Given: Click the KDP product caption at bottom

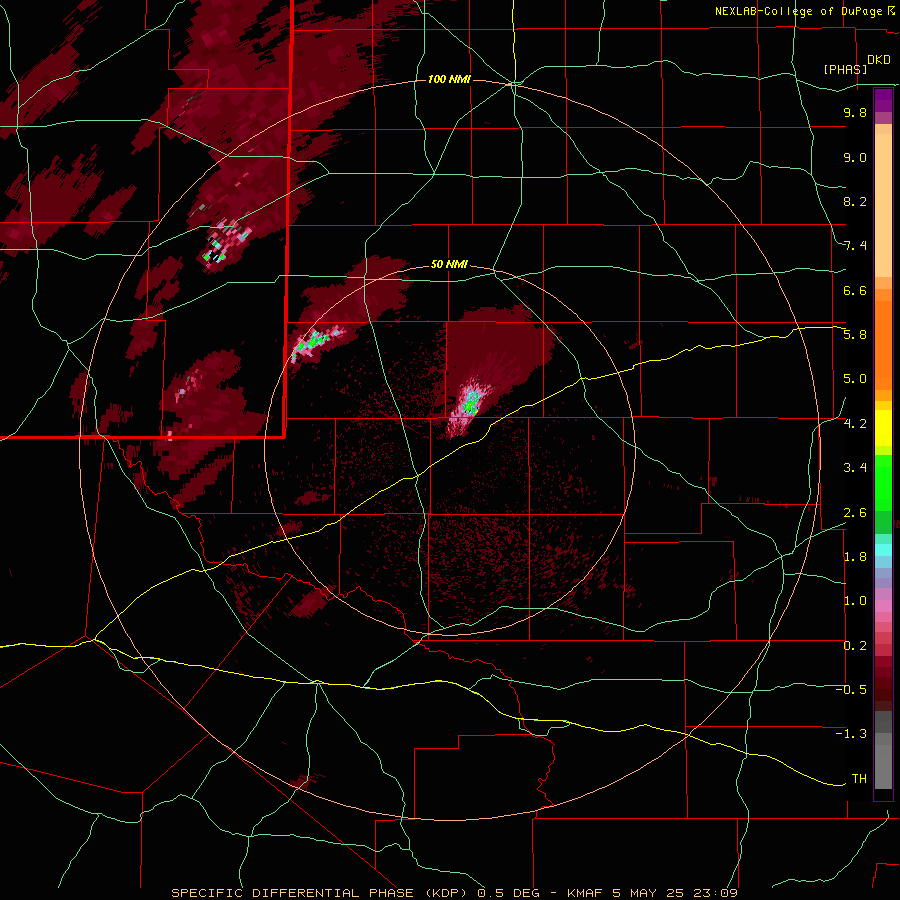Looking at the screenshot, I should (x=455, y=893).
